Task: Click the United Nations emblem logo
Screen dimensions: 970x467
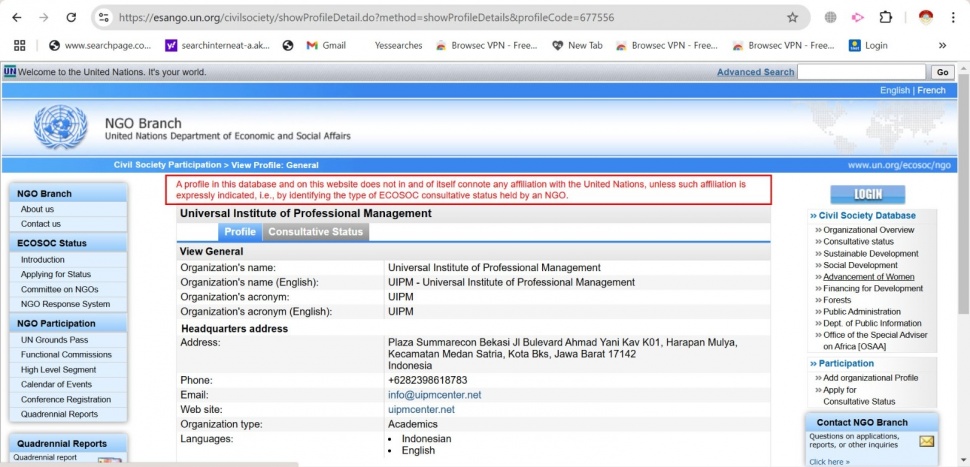Action: point(60,126)
